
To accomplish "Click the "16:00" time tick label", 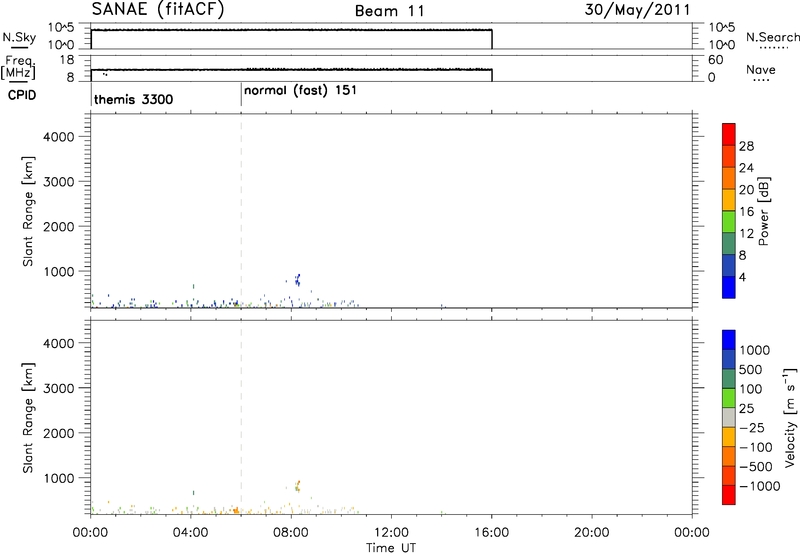I will (491, 533).
